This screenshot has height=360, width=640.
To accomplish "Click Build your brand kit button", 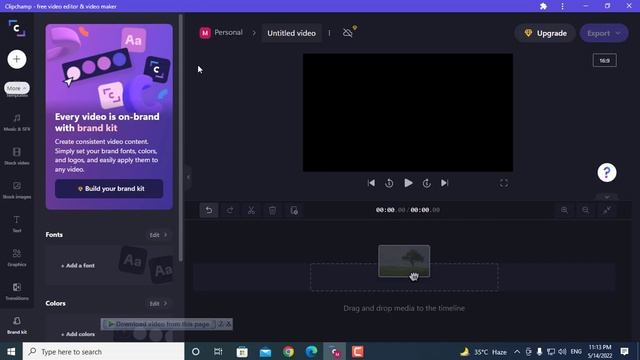I will 109,189.
